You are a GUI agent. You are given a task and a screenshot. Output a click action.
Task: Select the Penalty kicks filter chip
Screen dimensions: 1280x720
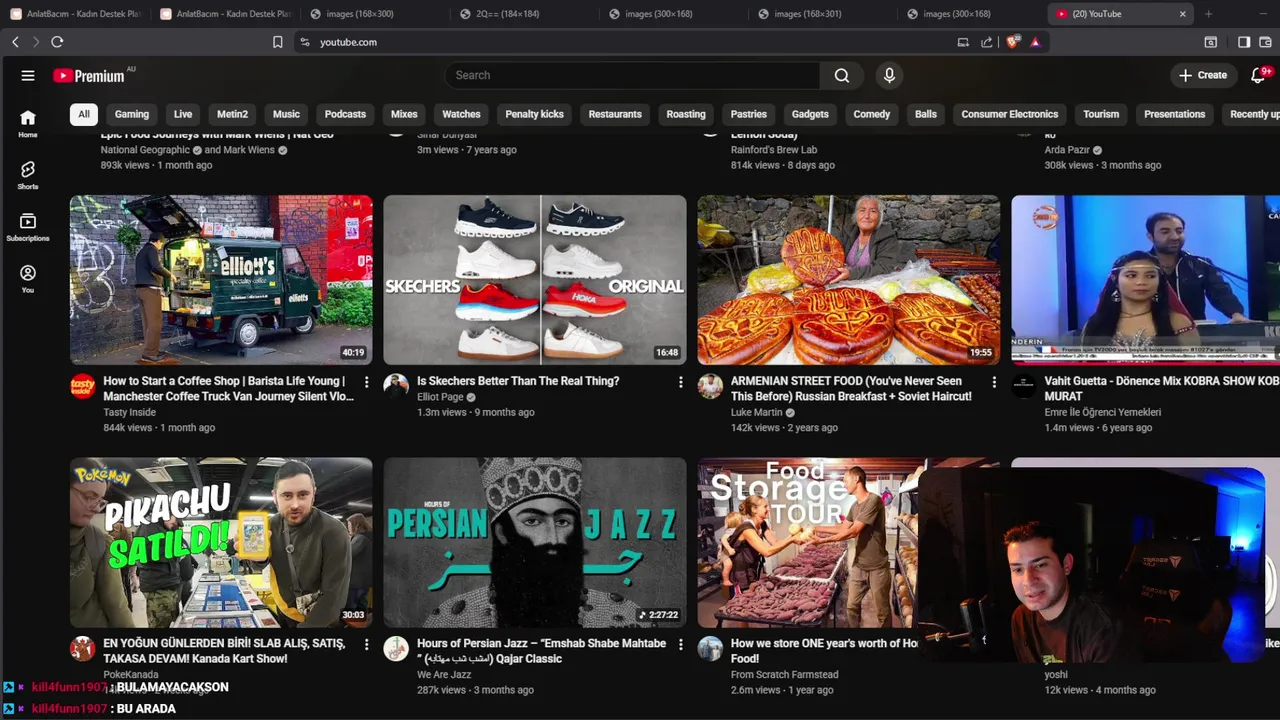pyautogui.click(x=535, y=114)
